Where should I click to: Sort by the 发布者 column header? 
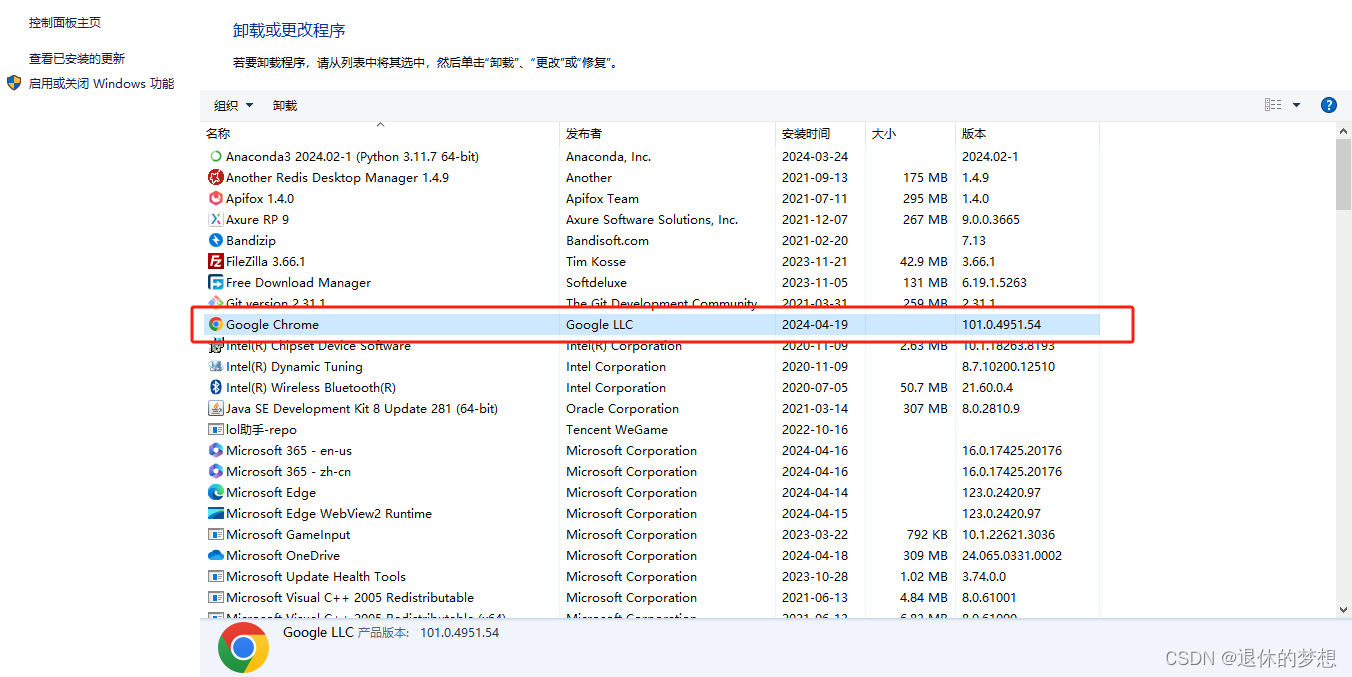tap(667, 133)
